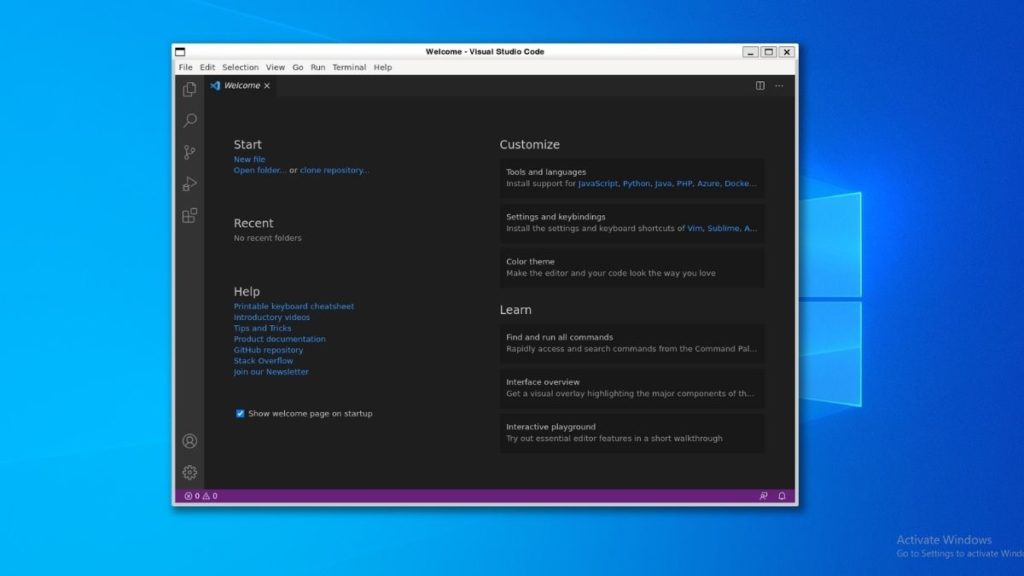Select the Interactive playground walkthrough
This screenshot has height=576, width=1024.
point(631,432)
